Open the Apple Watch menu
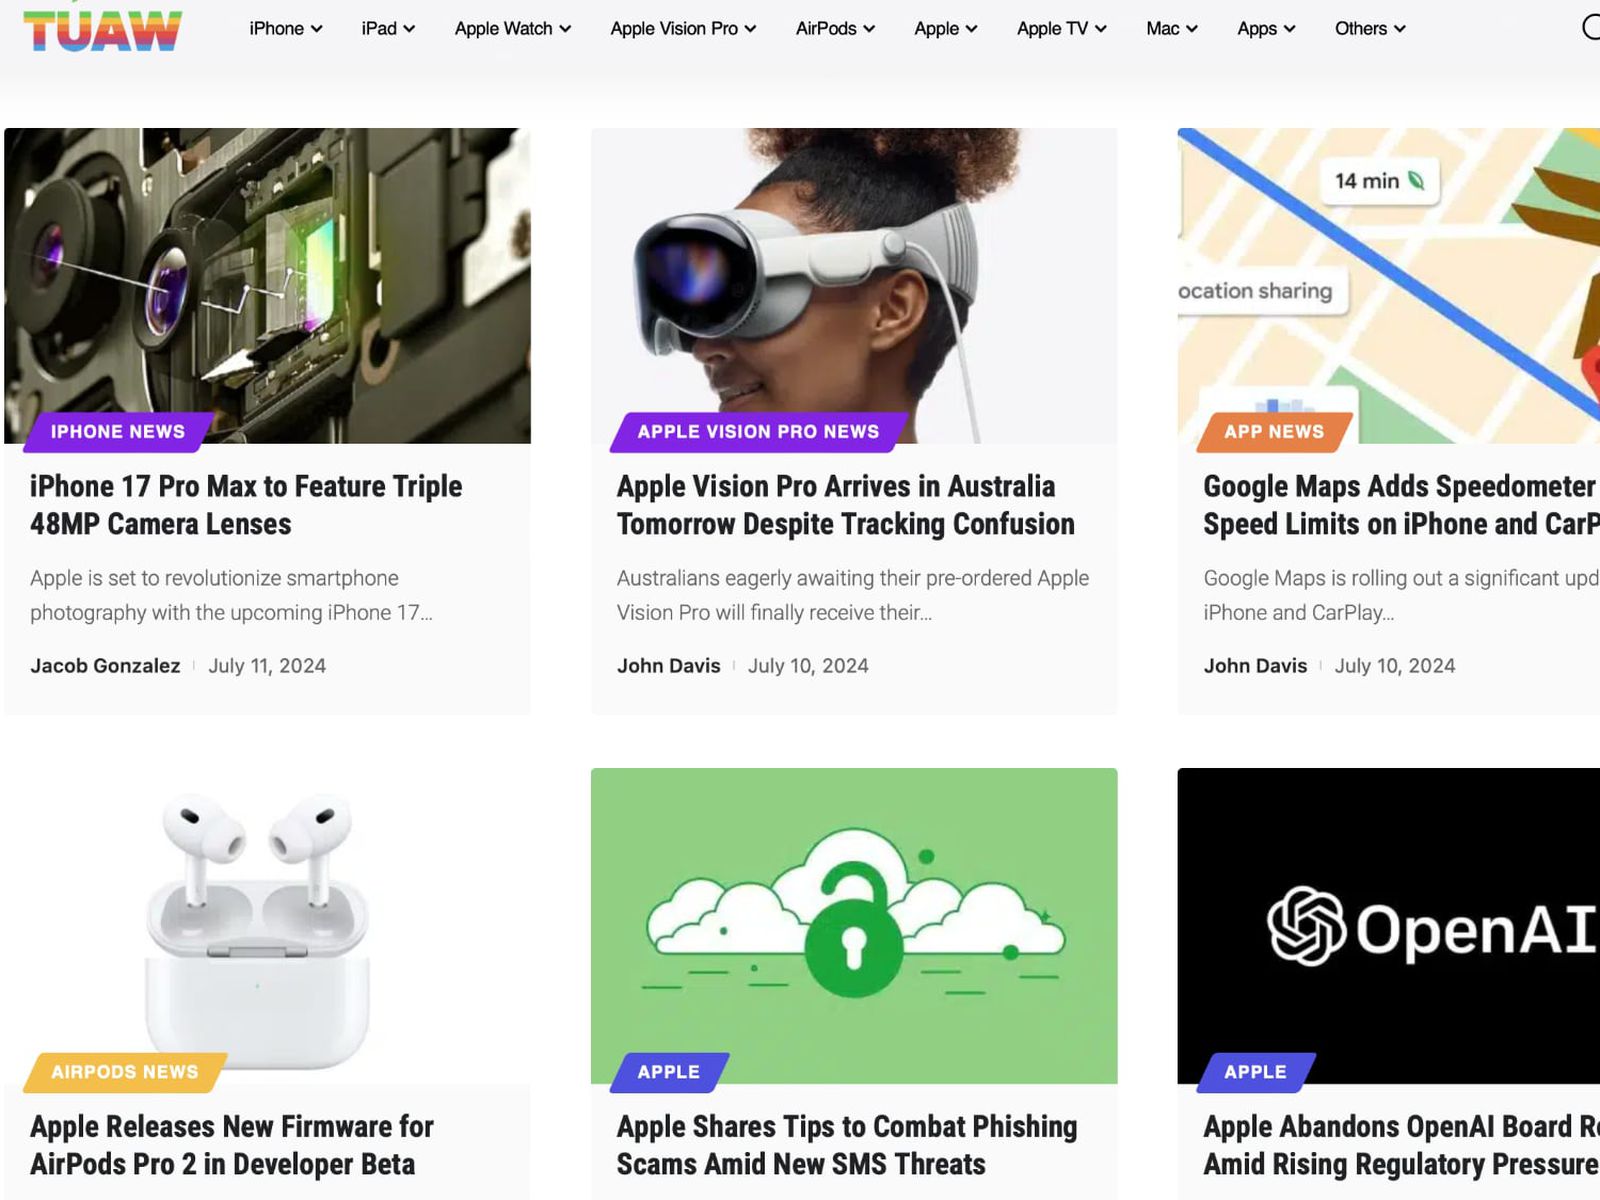The height and width of the screenshot is (1200, 1600). 512,29
